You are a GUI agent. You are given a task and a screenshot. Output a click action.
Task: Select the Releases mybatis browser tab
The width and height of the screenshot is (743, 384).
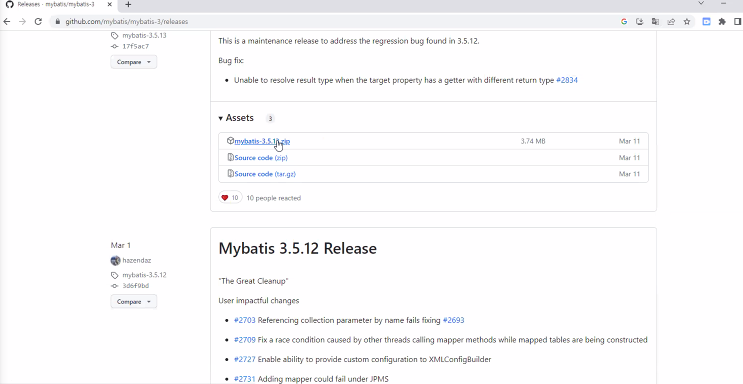point(59,5)
